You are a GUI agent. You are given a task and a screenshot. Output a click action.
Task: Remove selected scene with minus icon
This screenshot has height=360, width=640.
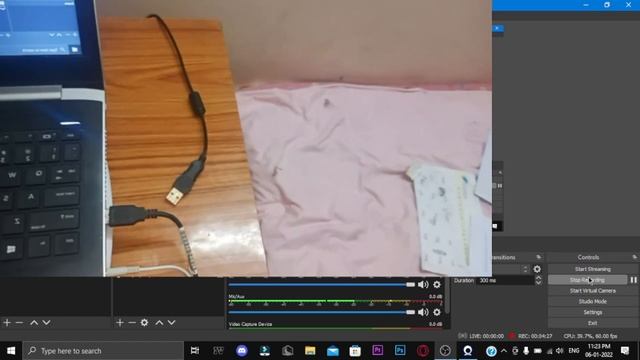(x=19, y=322)
